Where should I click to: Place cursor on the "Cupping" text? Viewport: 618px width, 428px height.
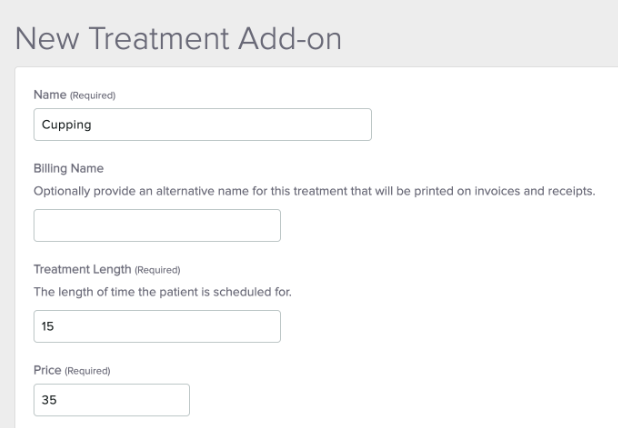61,125
